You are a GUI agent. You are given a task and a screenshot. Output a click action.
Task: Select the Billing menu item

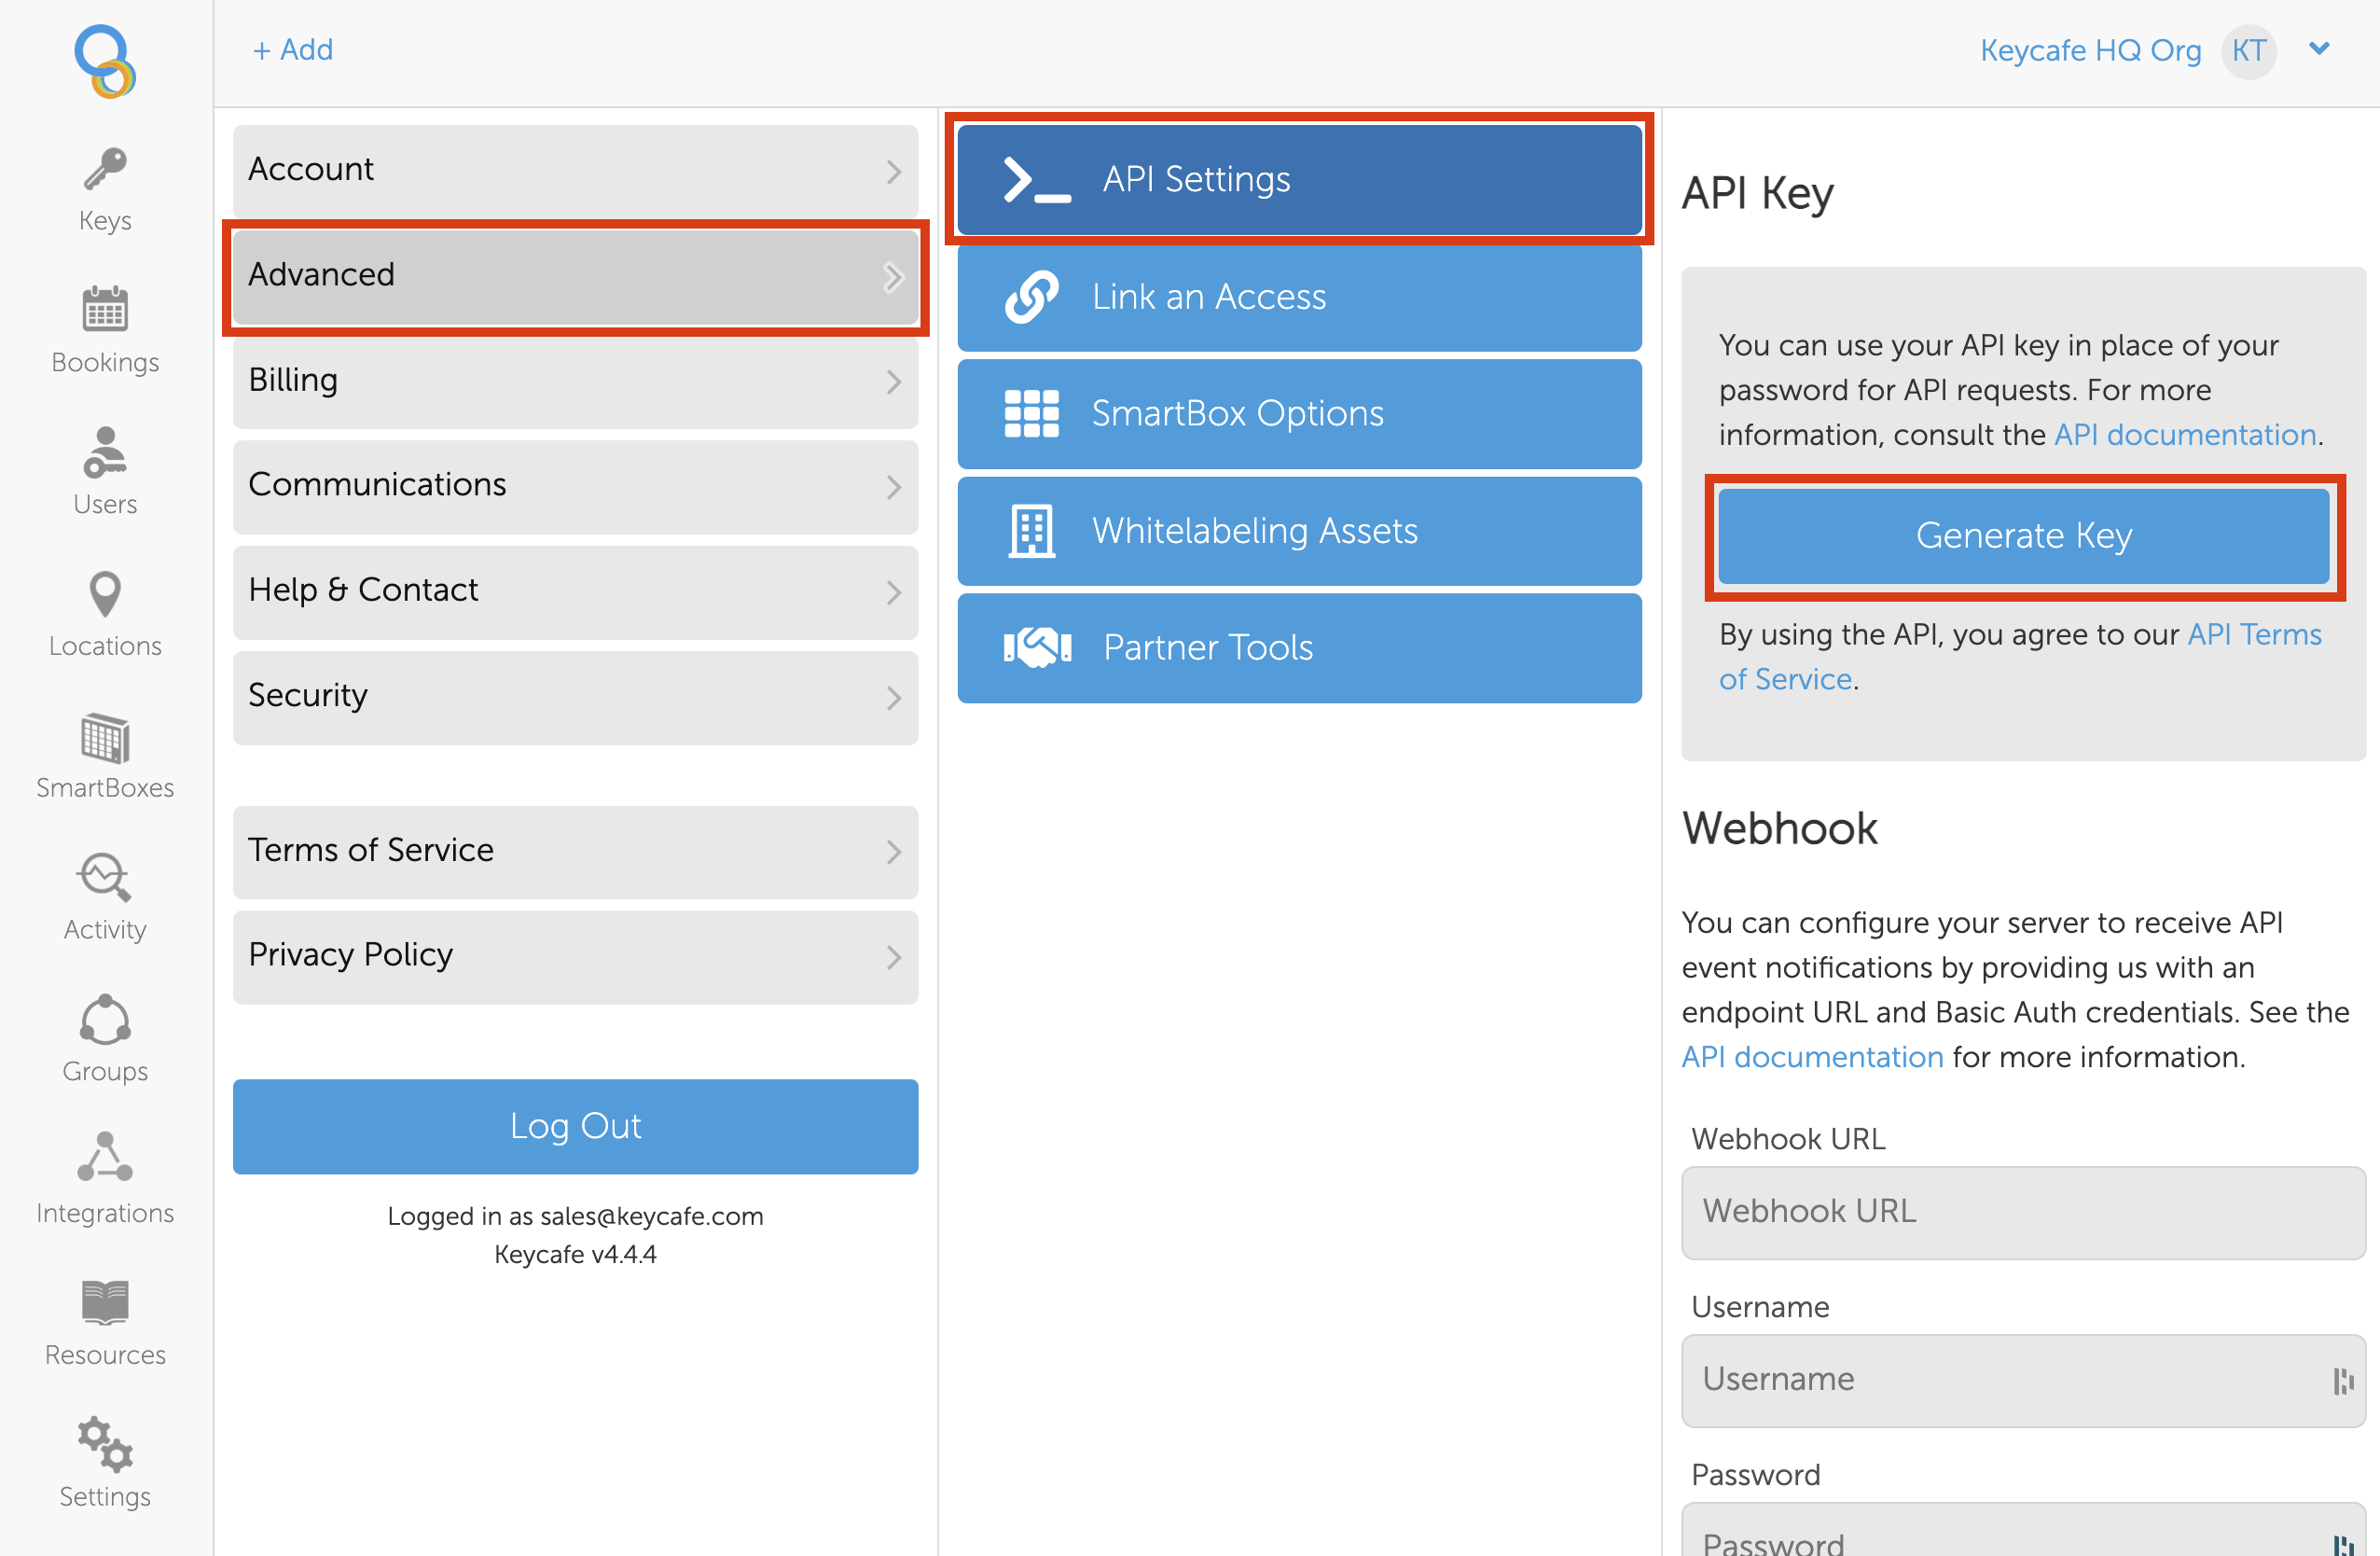point(575,382)
